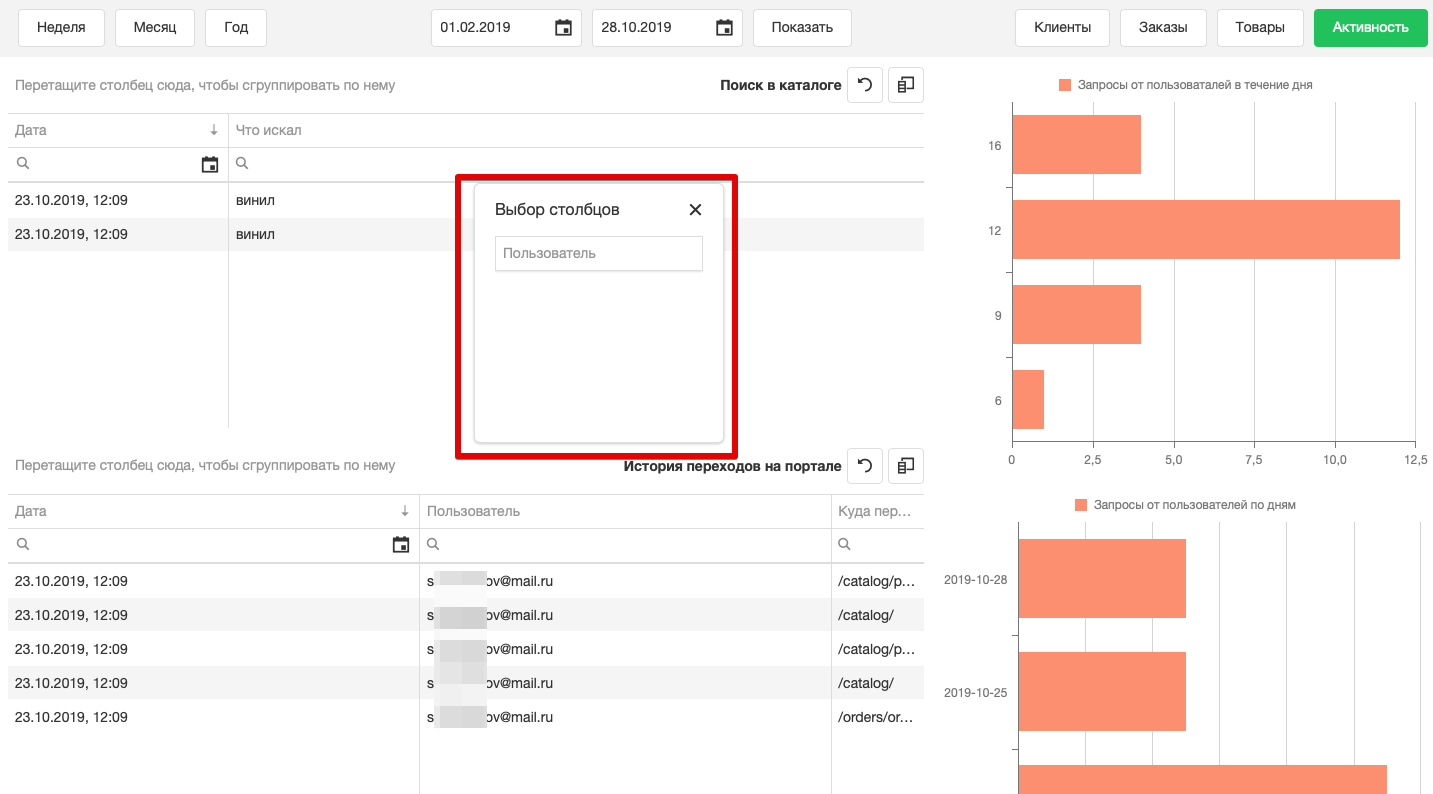Reset portal history grid with undo icon
Viewport: 1433px width, 794px height.
tap(865, 466)
